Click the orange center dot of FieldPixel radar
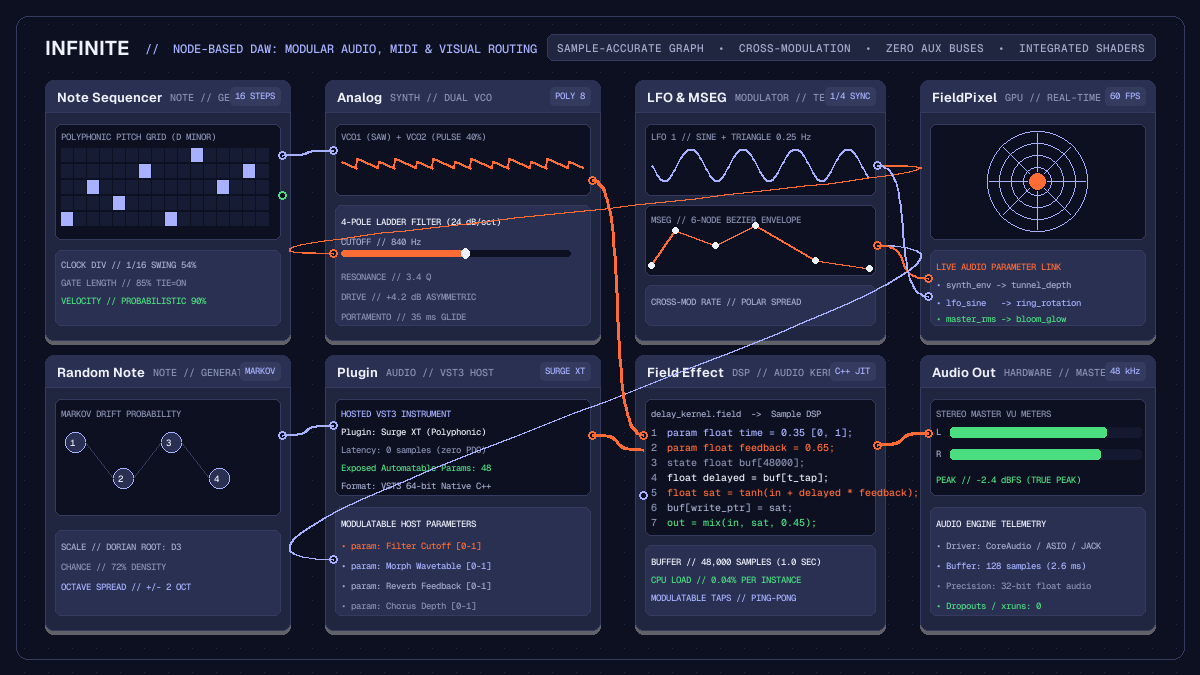Image resolution: width=1200 pixels, height=675 pixels. click(x=1037, y=181)
